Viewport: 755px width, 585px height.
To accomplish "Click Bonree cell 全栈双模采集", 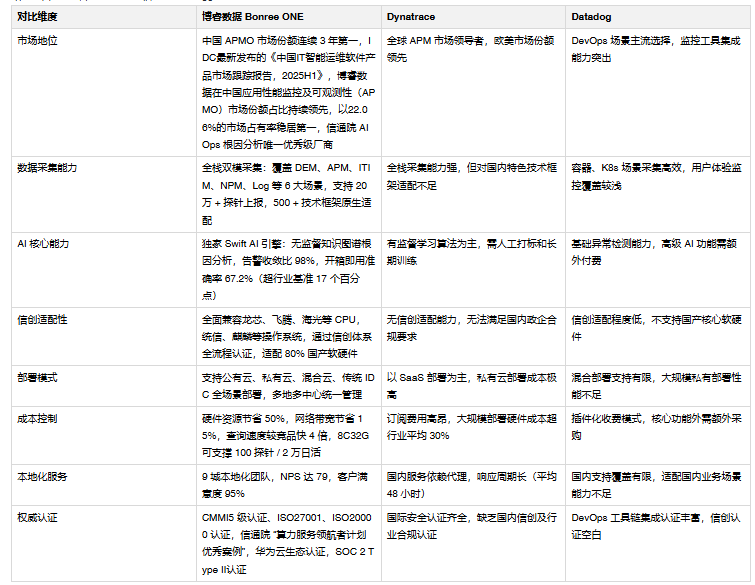I will tap(287, 194).
